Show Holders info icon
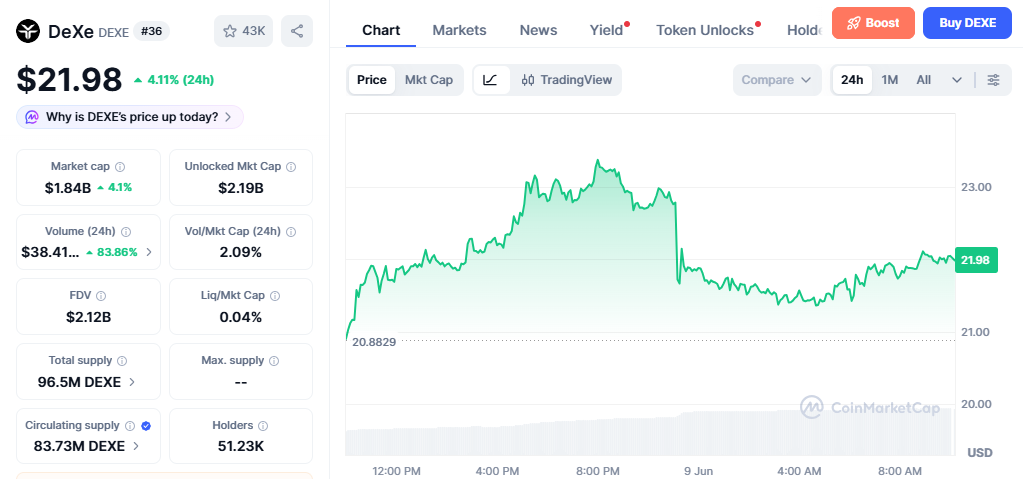Image resolution: width=1023 pixels, height=479 pixels. coord(263,425)
